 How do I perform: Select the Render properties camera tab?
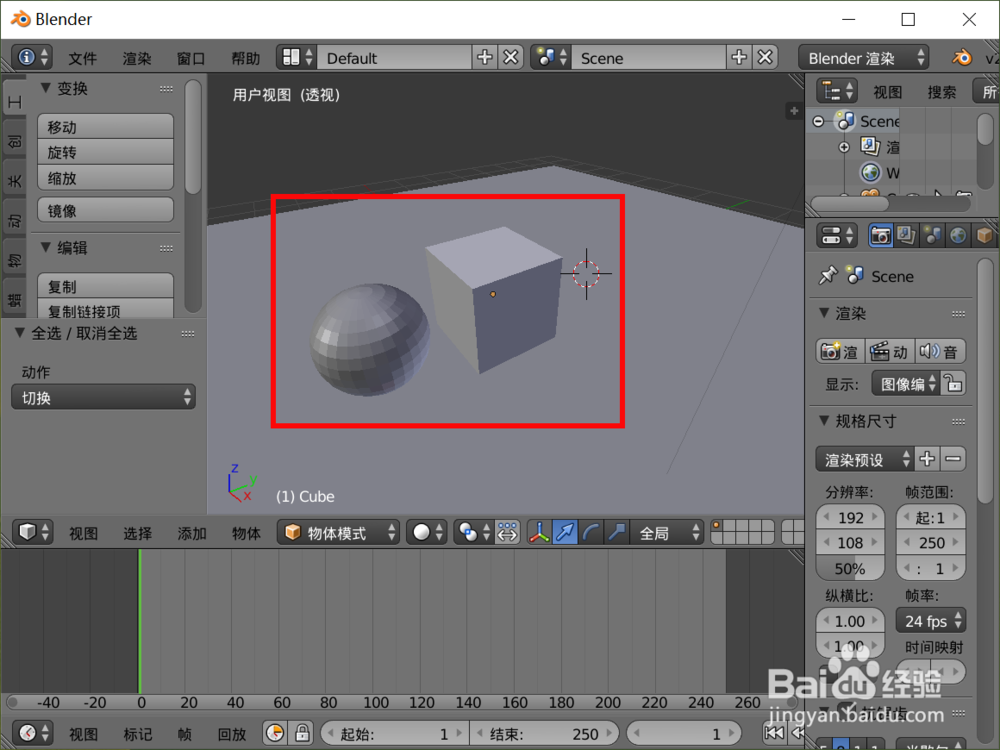881,236
